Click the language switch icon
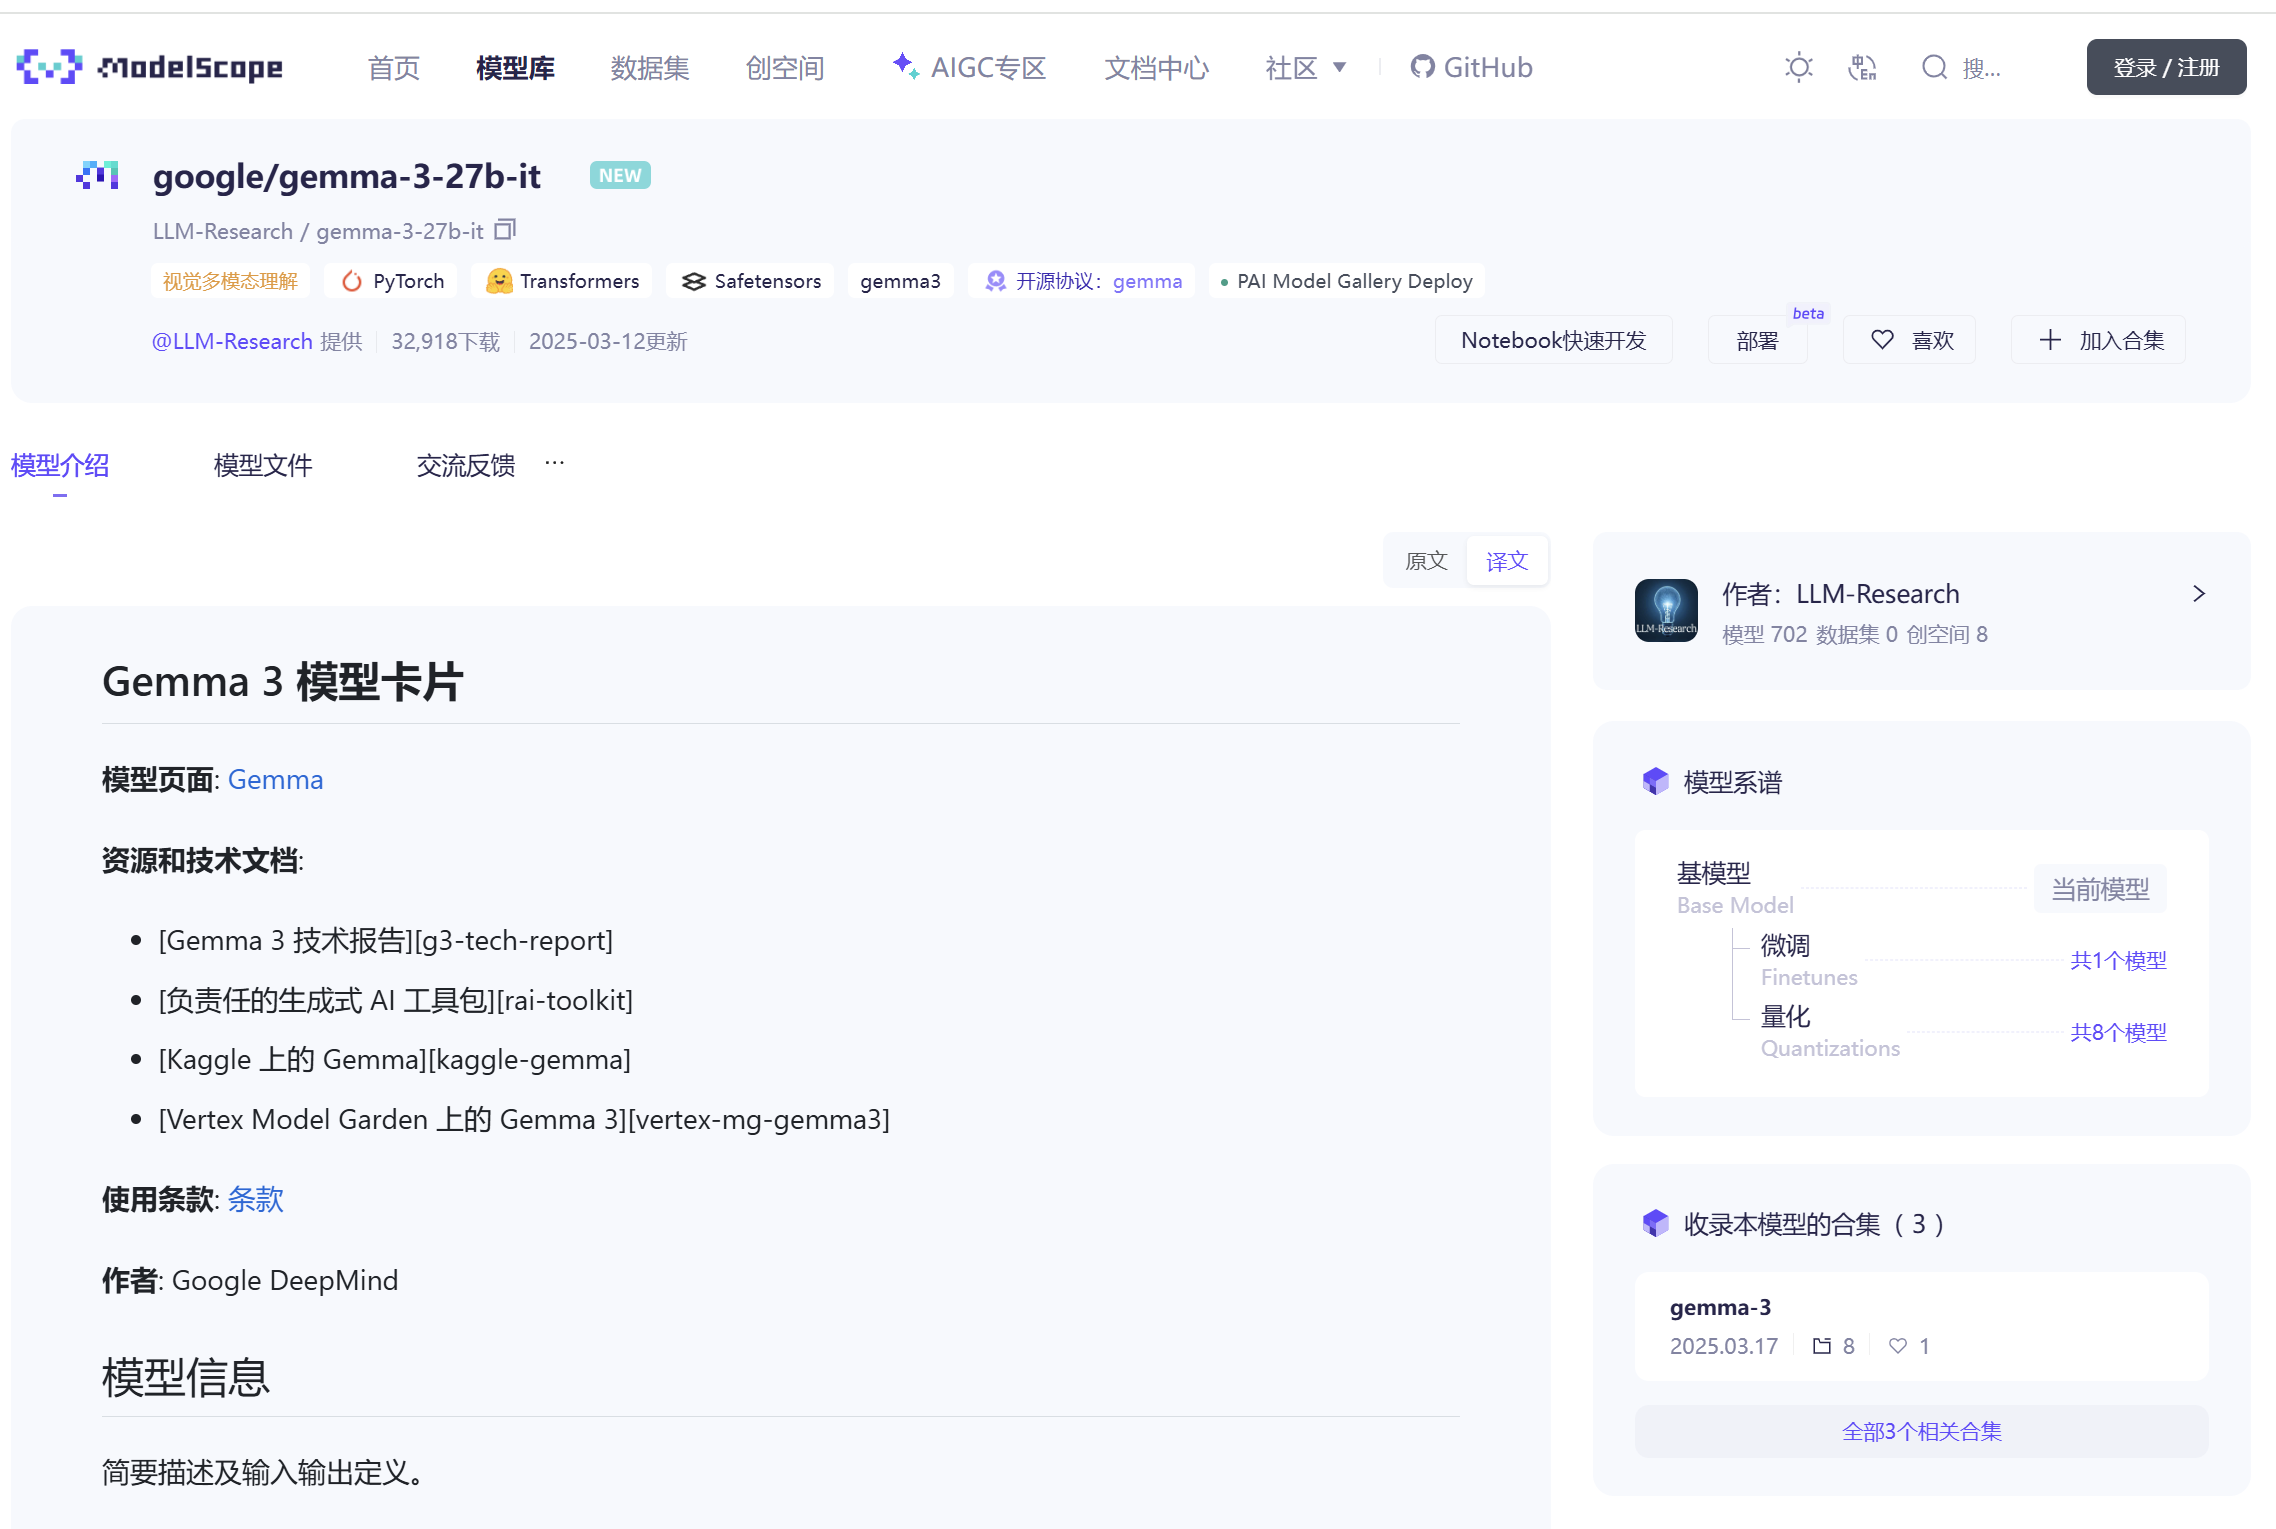2276x1529 pixels. pyautogui.click(x=1862, y=67)
